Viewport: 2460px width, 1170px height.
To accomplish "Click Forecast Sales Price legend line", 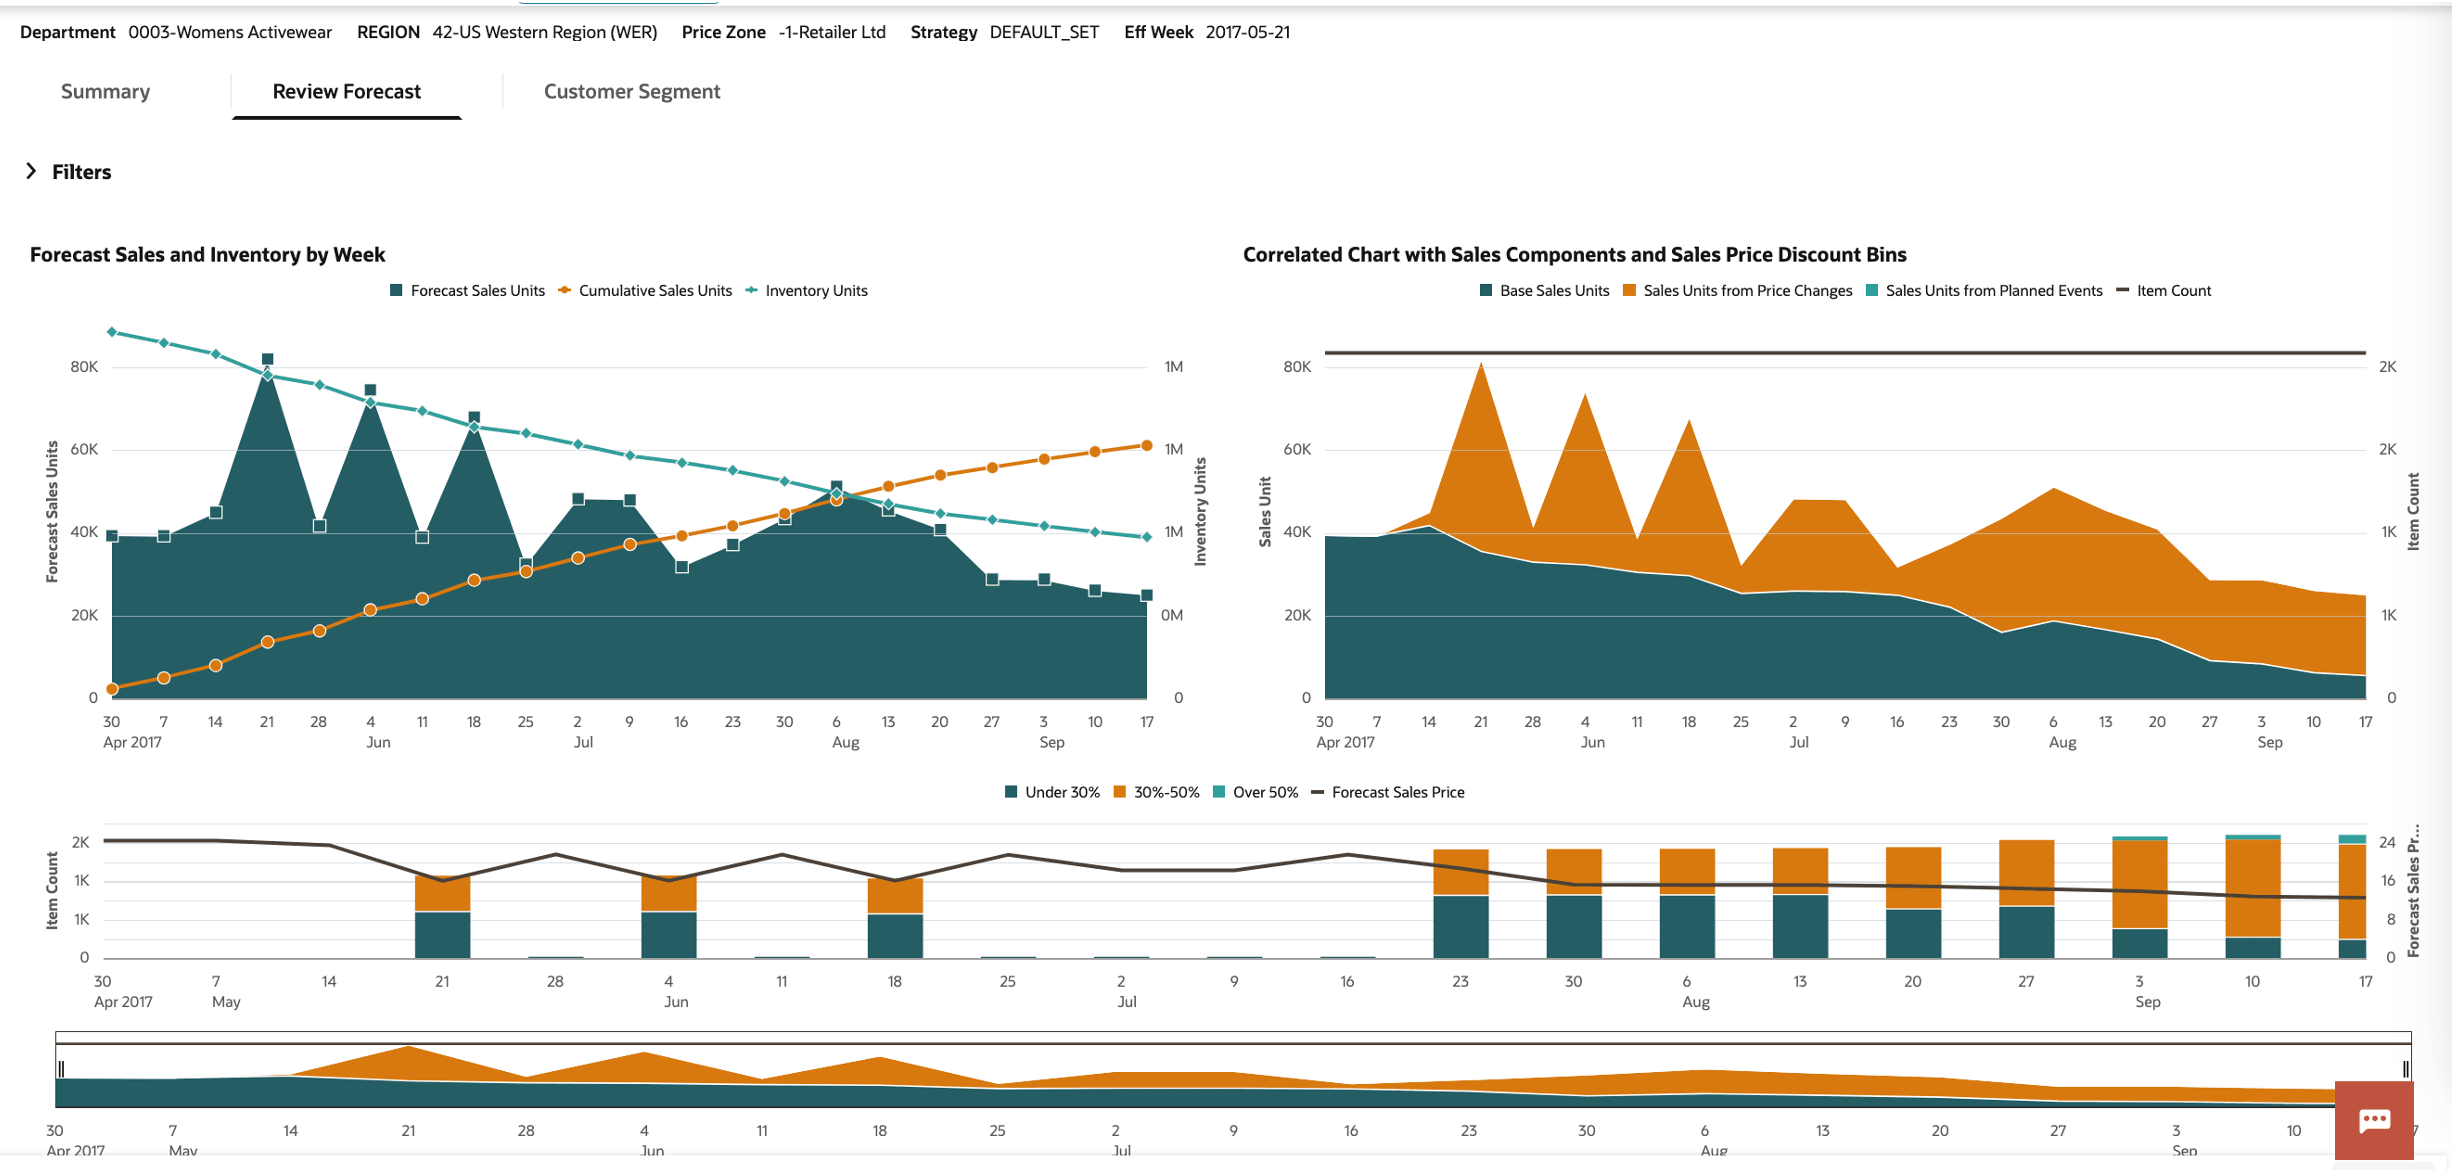I will [x=1318, y=793].
